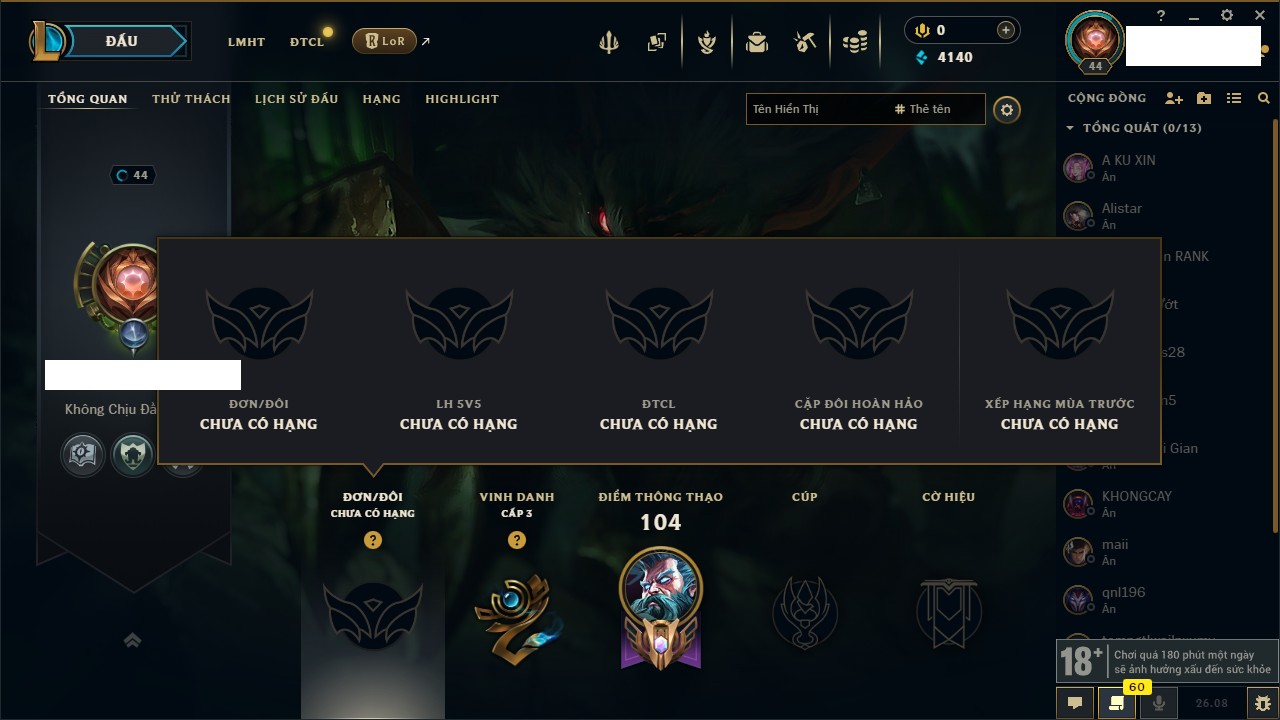Click the add friend icon
Image resolution: width=1280 pixels, height=720 pixels.
(x=1174, y=98)
